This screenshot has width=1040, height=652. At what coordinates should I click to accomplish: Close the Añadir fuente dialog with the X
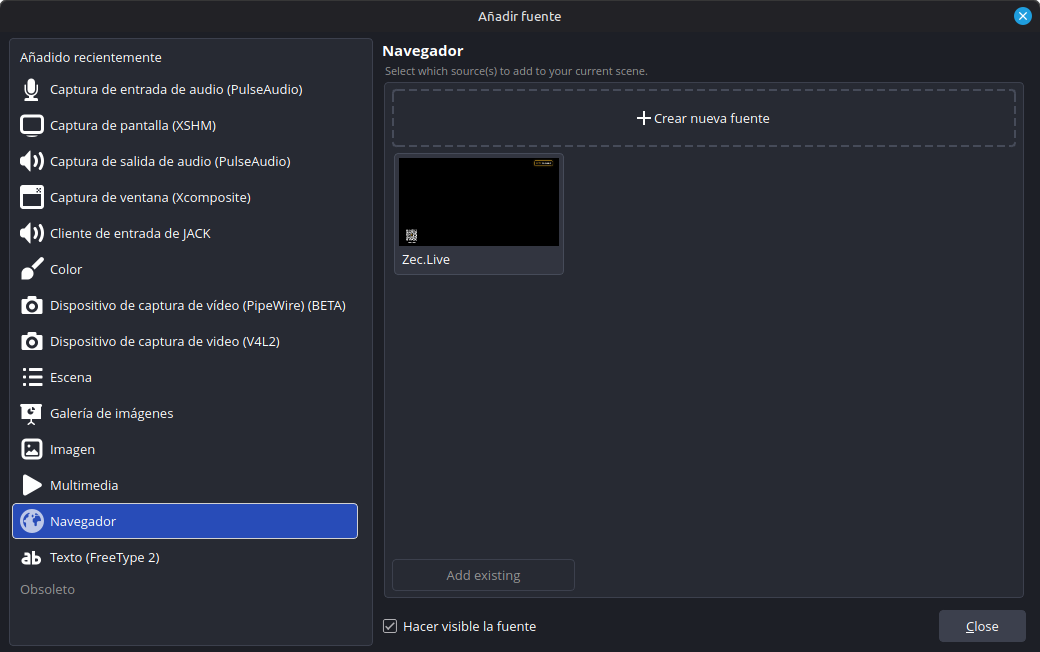tap(1023, 16)
